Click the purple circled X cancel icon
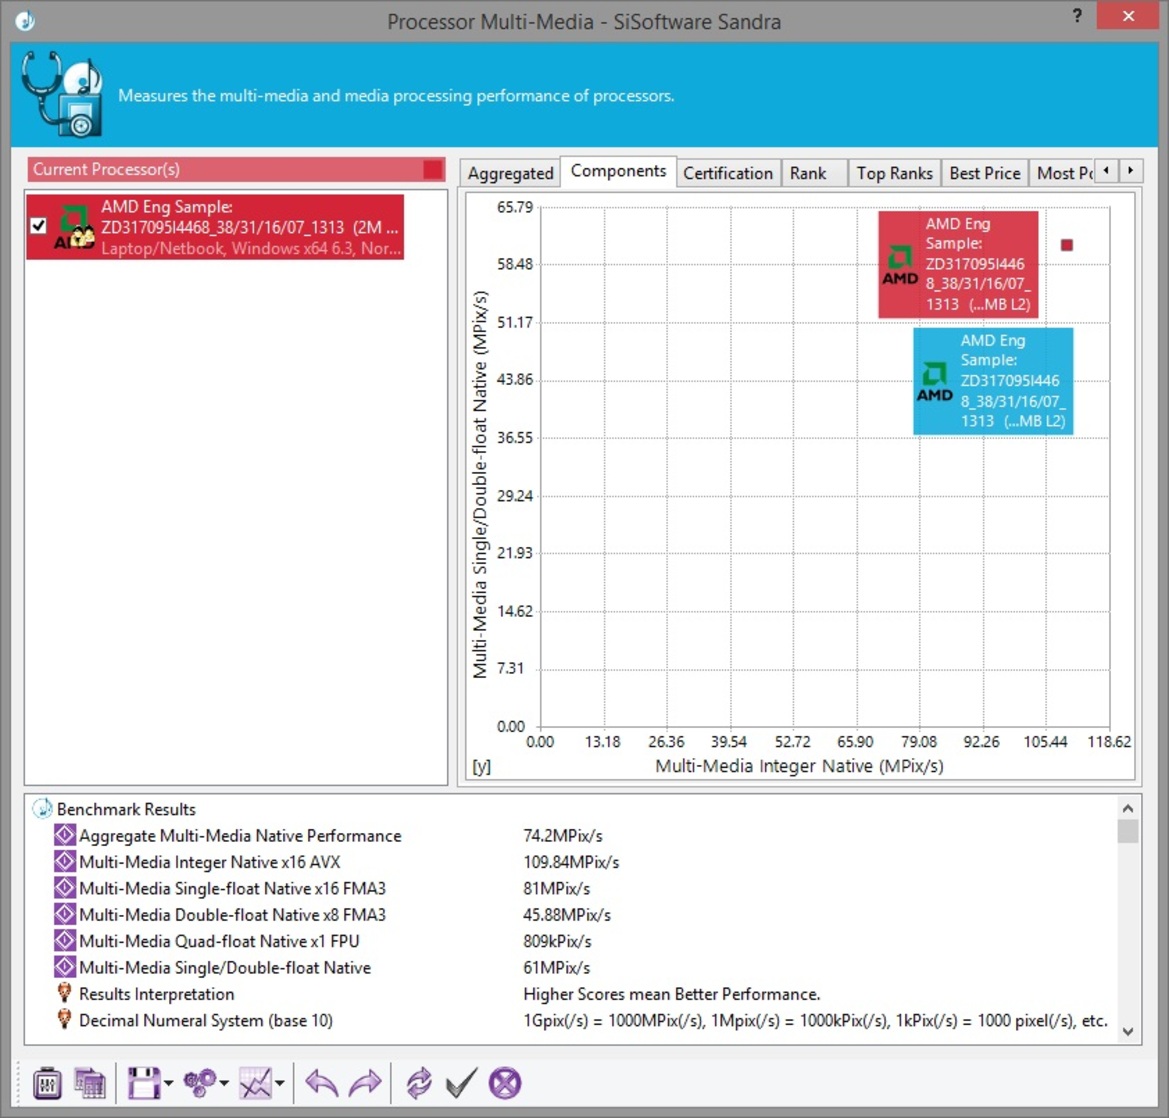1169x1118 pixels. pyautogui.click(x=505, y=1083)
